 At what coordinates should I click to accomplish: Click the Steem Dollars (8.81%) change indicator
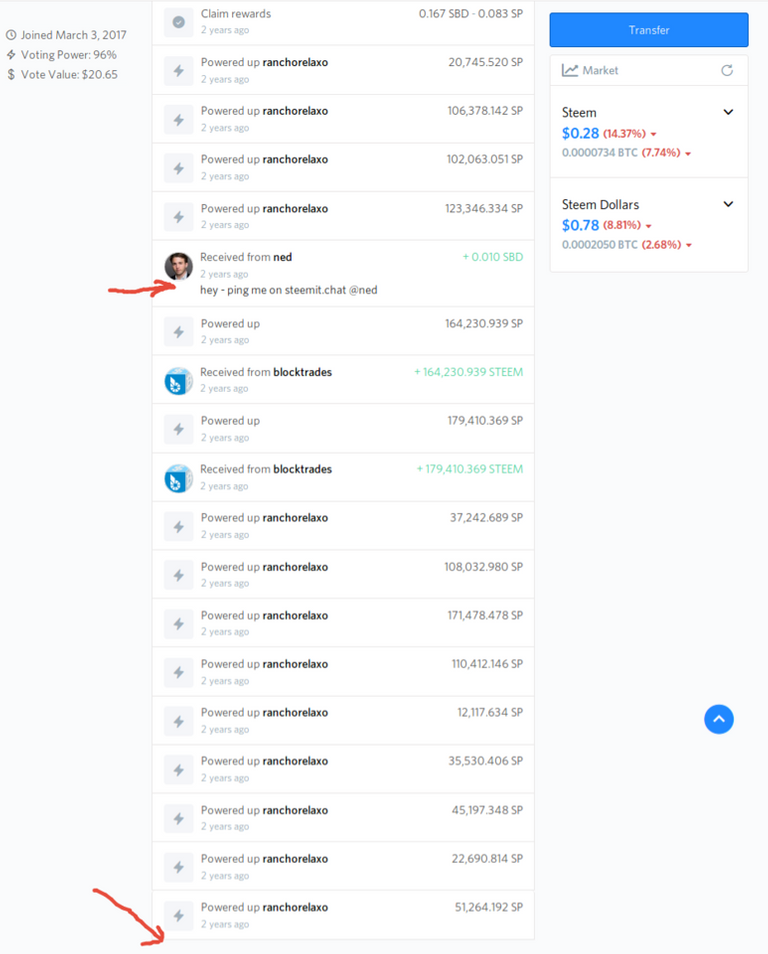tap(627, 225)
